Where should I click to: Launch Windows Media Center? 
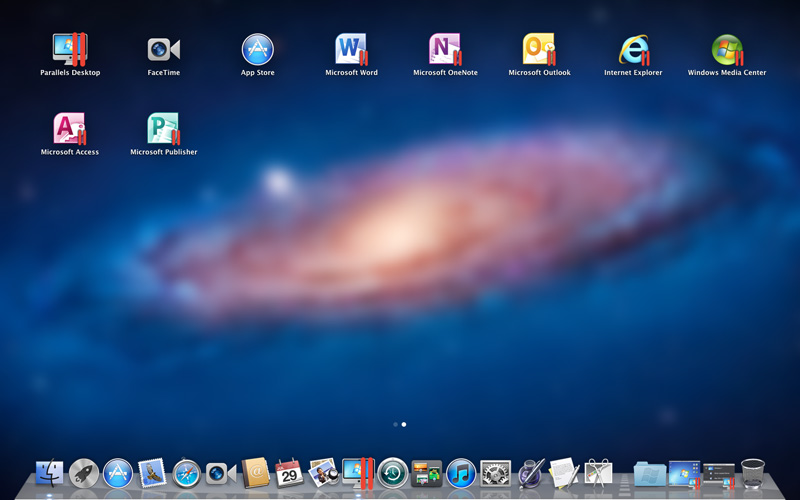(727, 49)
